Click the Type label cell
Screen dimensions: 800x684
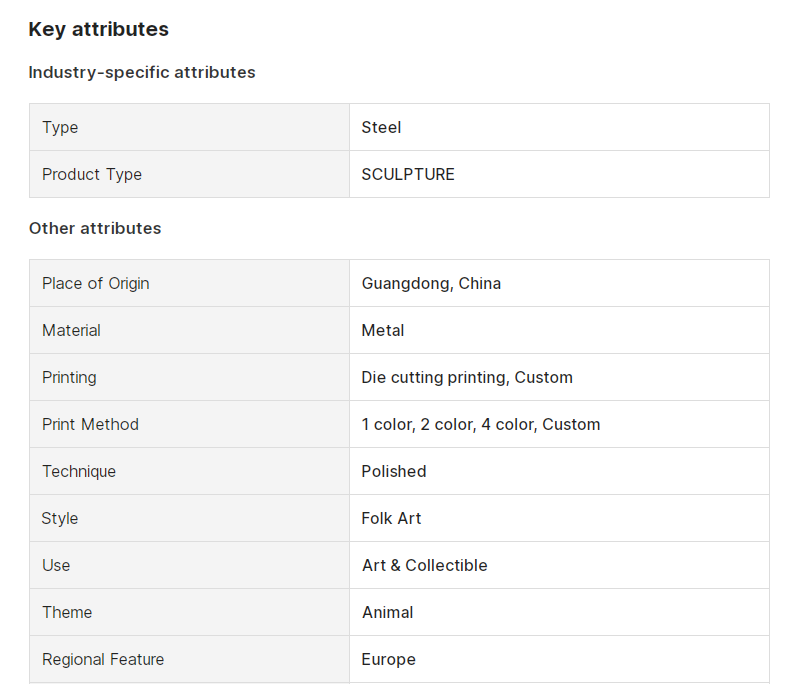coord(189,127)
